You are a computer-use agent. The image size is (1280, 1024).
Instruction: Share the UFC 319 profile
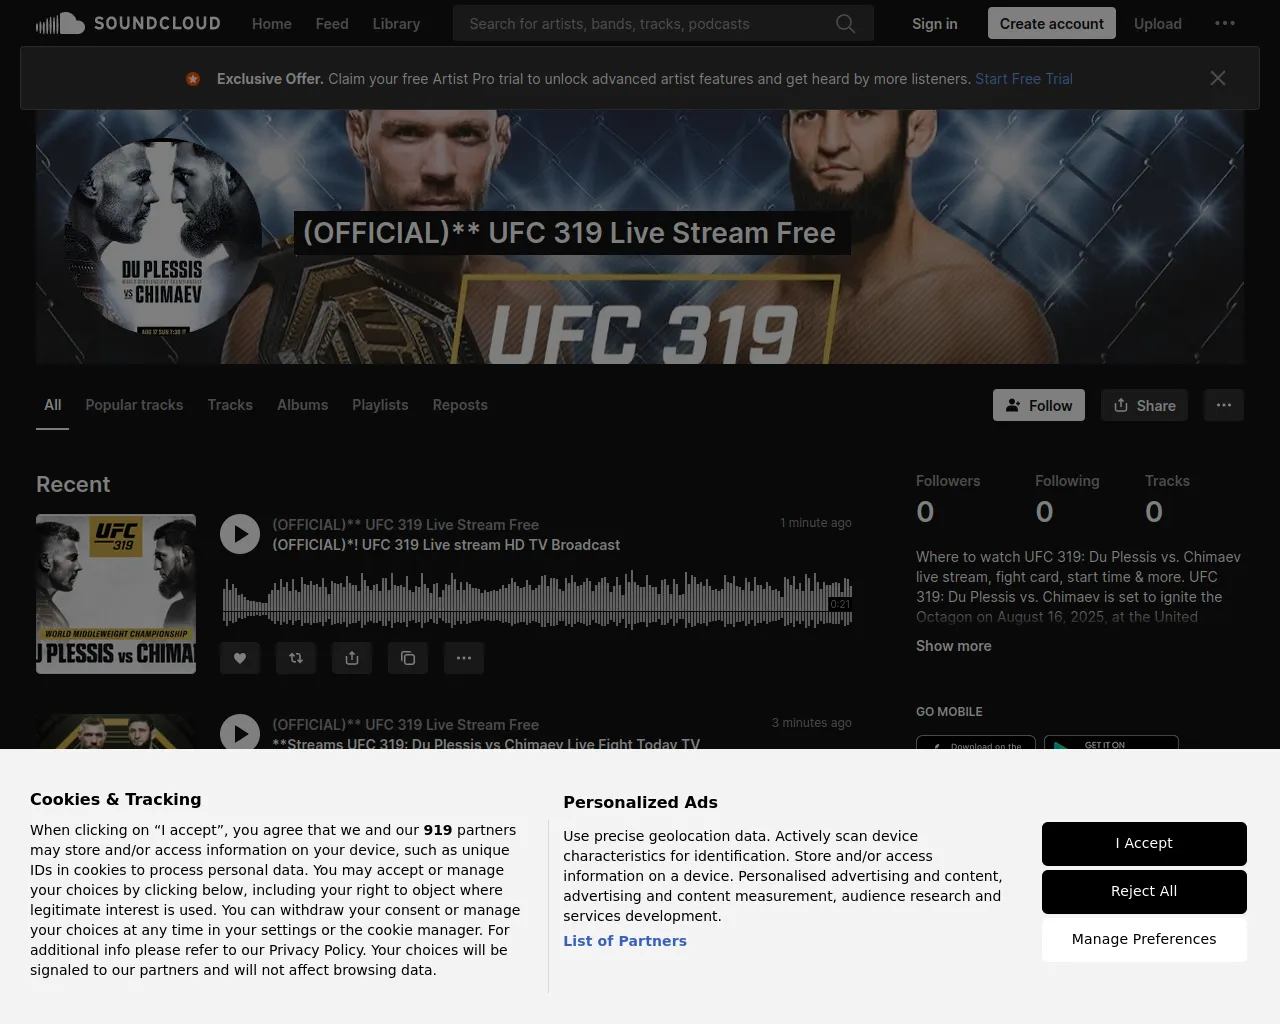(1144, 405)
